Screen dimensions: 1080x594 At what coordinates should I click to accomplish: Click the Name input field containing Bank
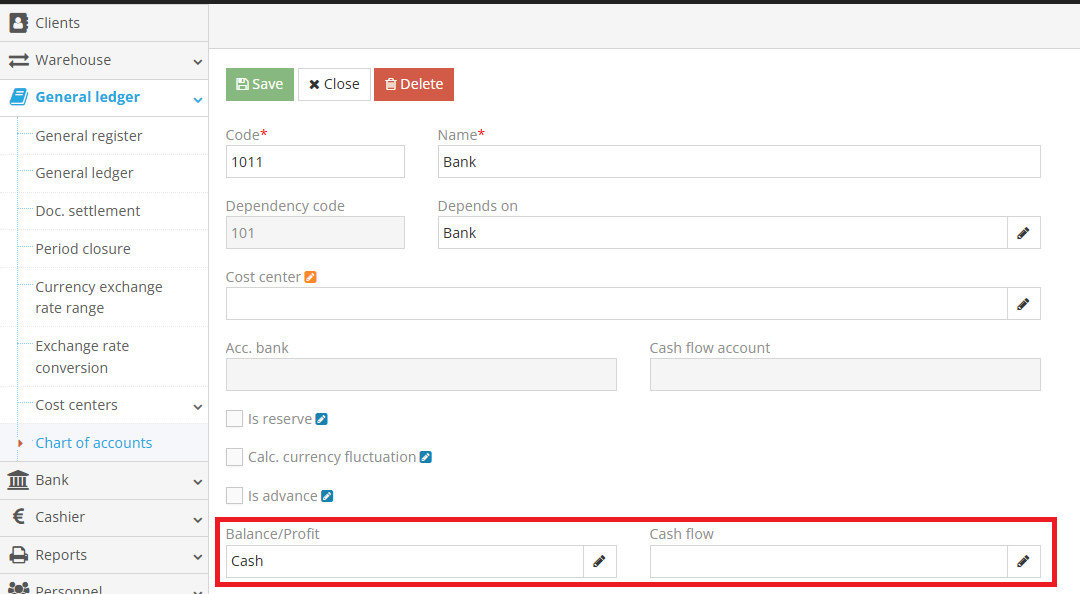pyautogui.click(x=738, y=162)
